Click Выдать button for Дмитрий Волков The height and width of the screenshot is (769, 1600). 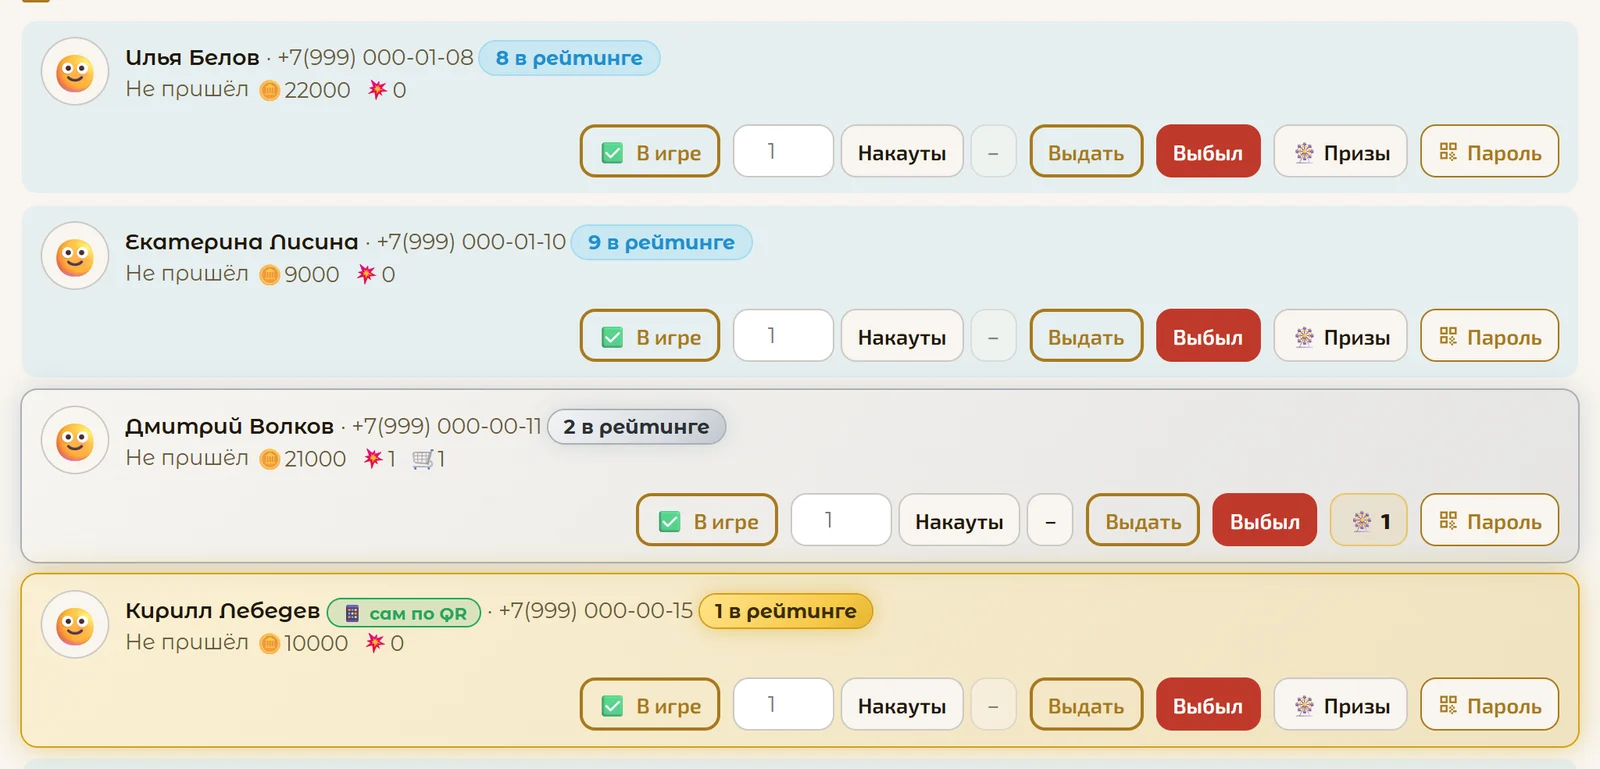1143,520
